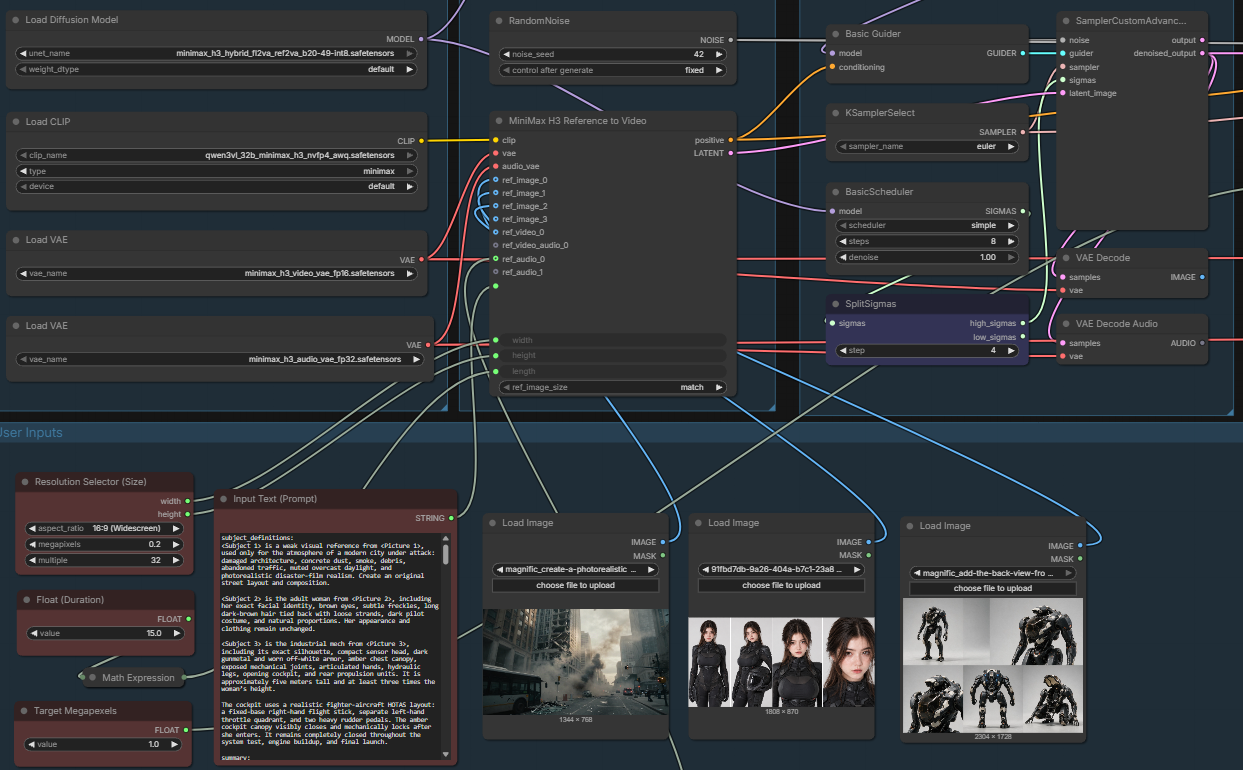1243x770 pixels.
Task: Click the Float (Duration) value 15.0 field
Action: (x=105, y=633)
